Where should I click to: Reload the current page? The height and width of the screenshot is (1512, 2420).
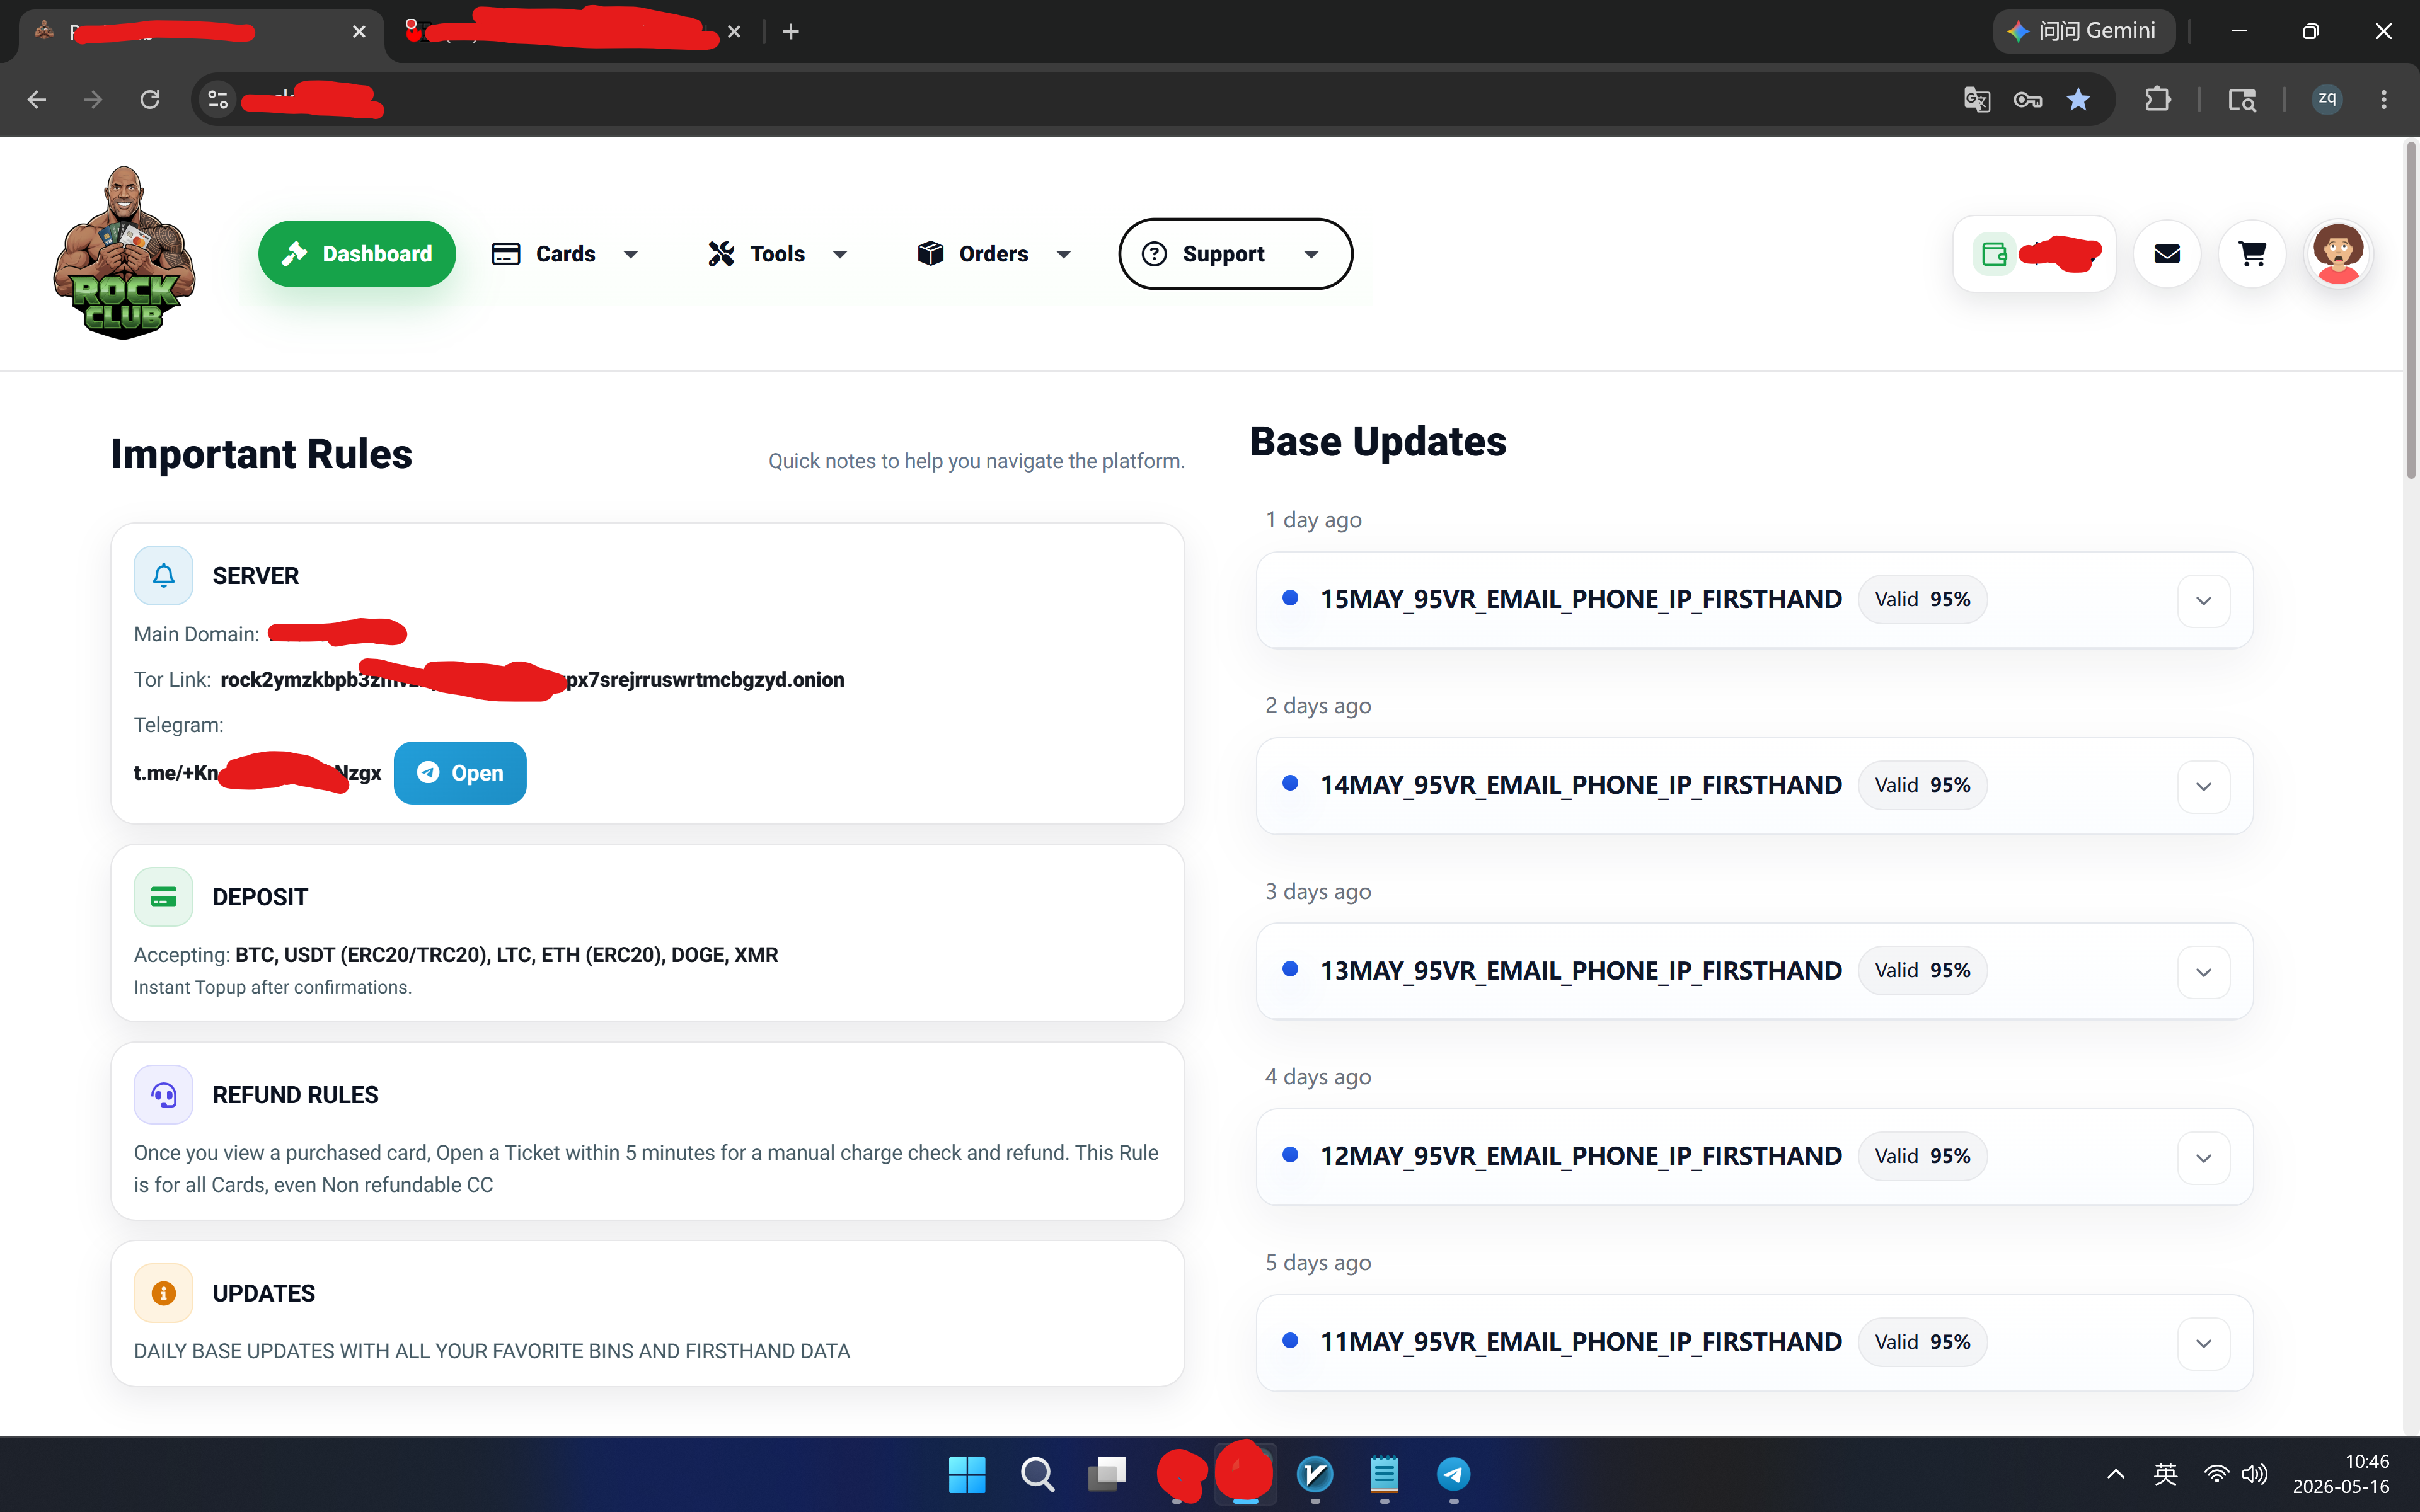[x=150, y=99]
